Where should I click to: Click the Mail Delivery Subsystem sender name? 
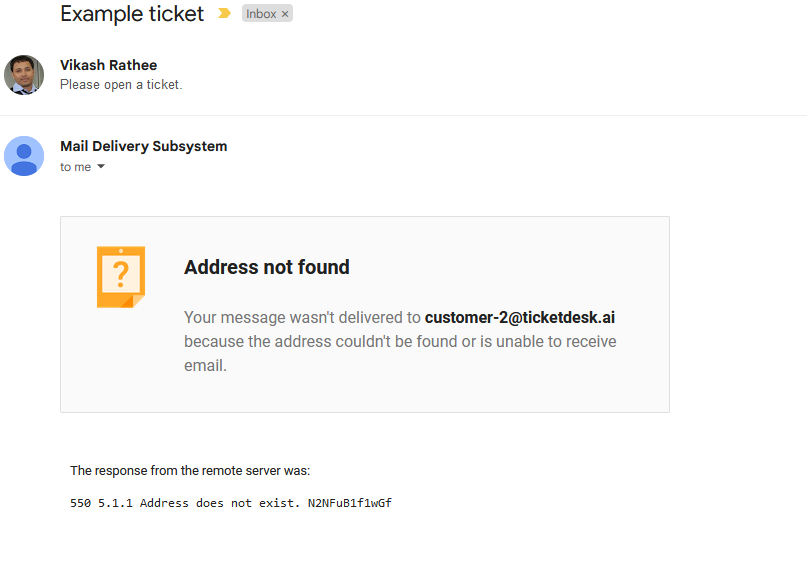143,146
